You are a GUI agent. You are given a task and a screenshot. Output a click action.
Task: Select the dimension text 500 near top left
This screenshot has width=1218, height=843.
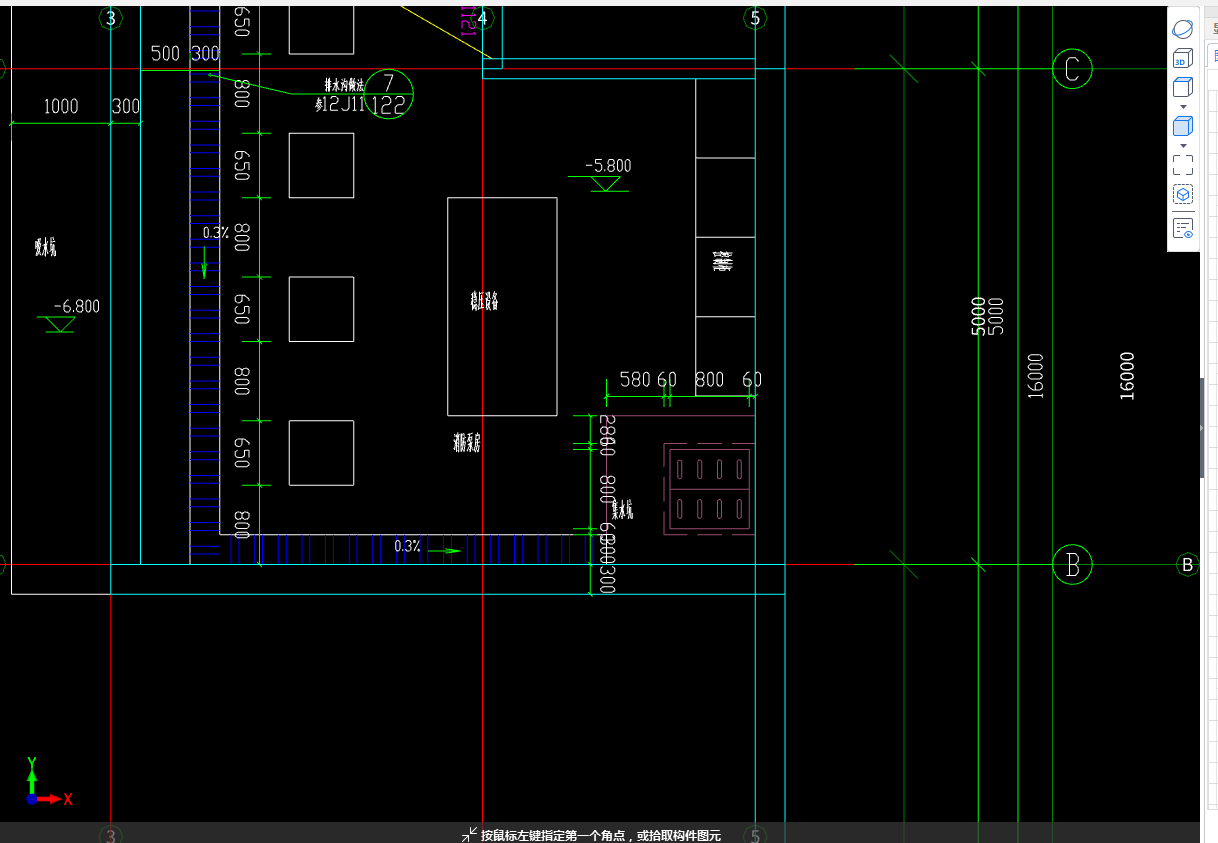(165, 54)
